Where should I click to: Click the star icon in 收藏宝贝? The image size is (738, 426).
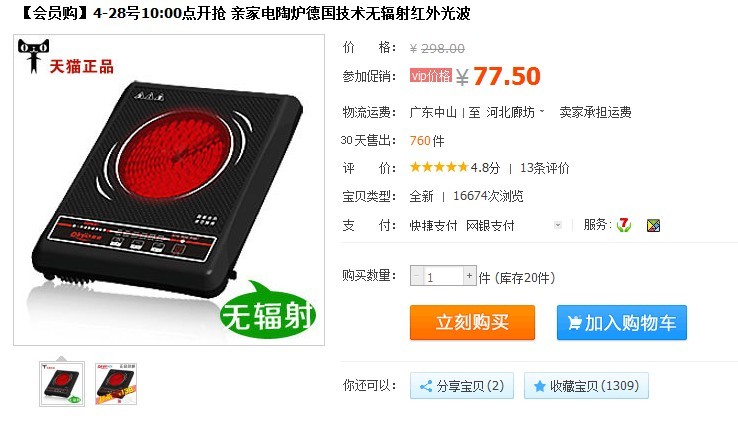point(540,386)
